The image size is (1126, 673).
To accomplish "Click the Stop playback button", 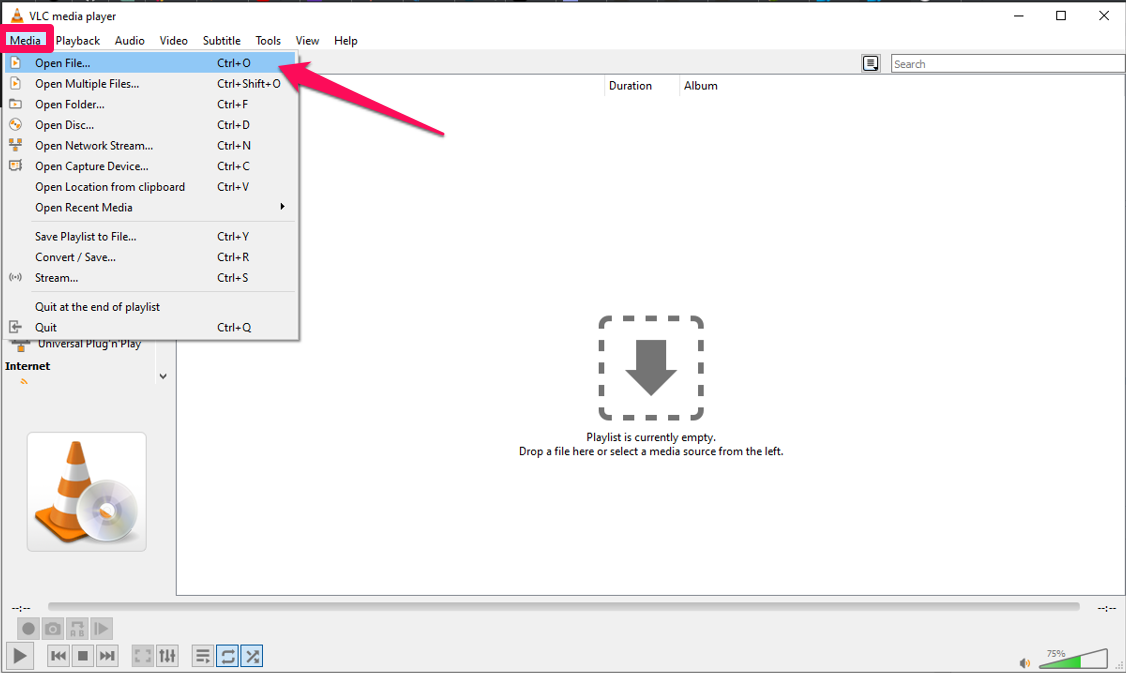I will point(83,656).
